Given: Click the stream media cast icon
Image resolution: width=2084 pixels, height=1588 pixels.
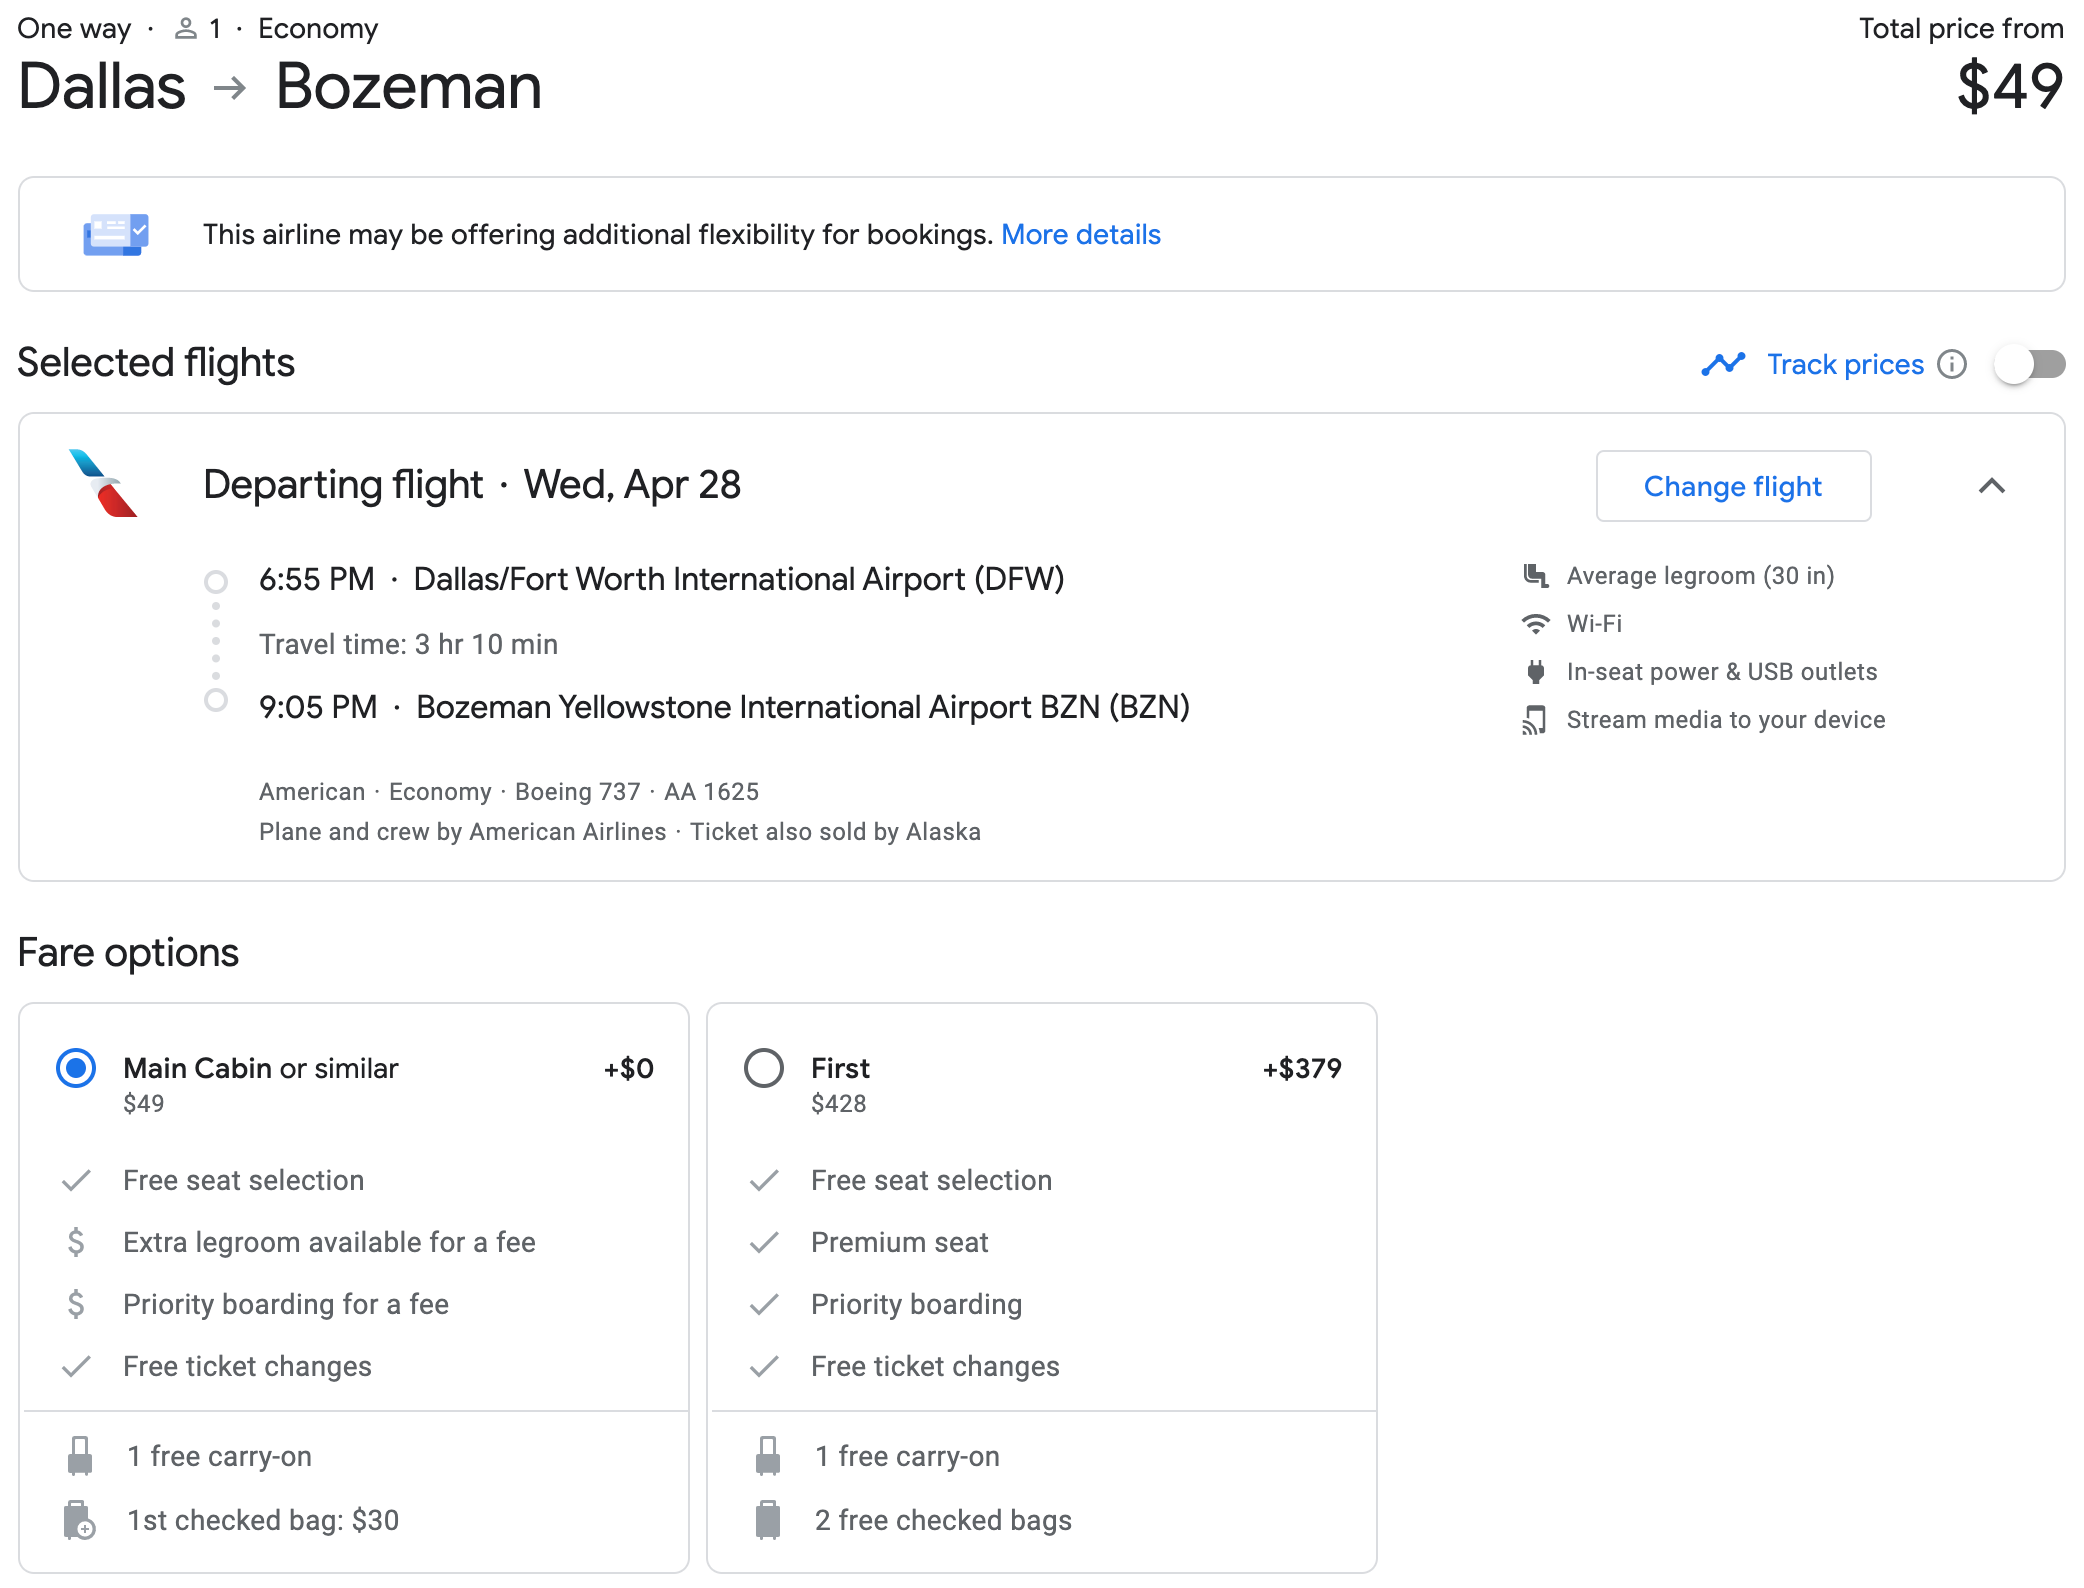Looking at the screenshot, I should point(1535,720).
